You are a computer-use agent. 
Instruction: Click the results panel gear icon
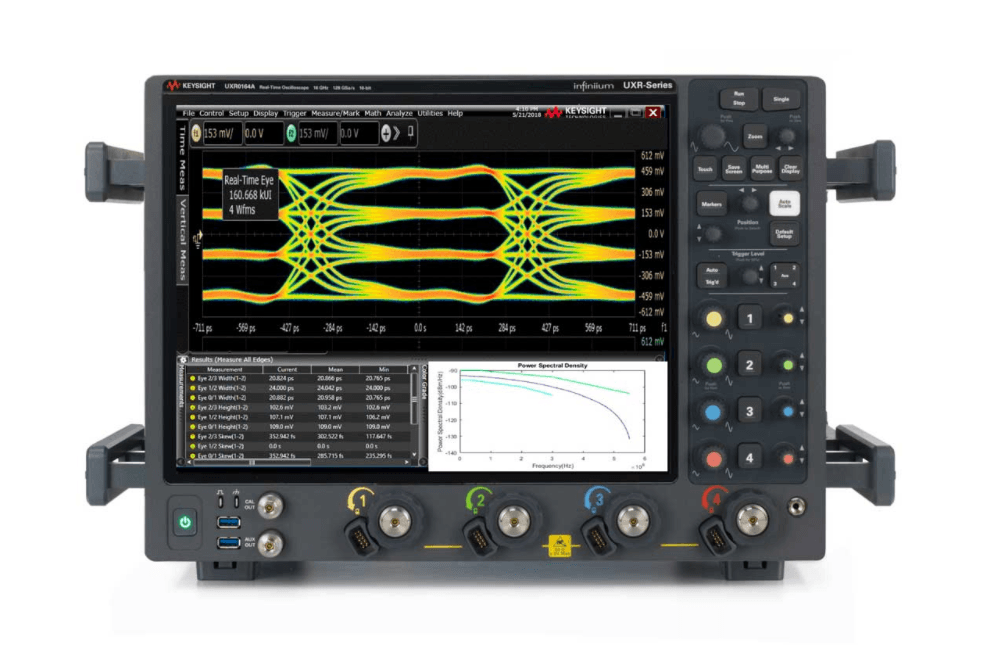183,360
